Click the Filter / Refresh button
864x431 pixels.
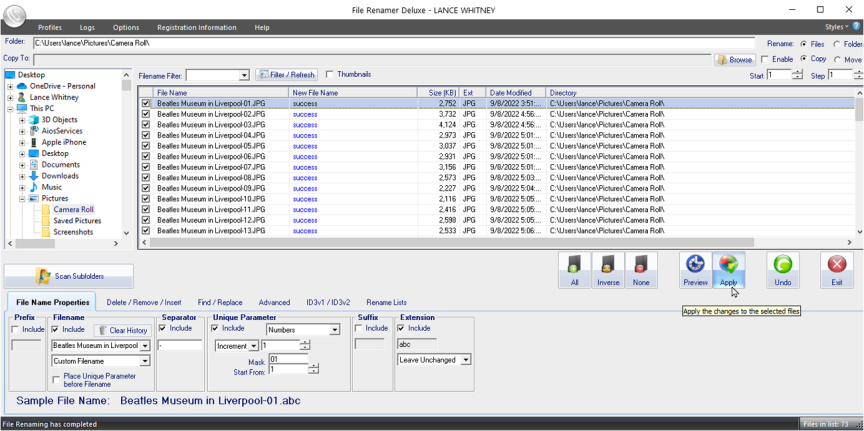(x=287, y=75)
